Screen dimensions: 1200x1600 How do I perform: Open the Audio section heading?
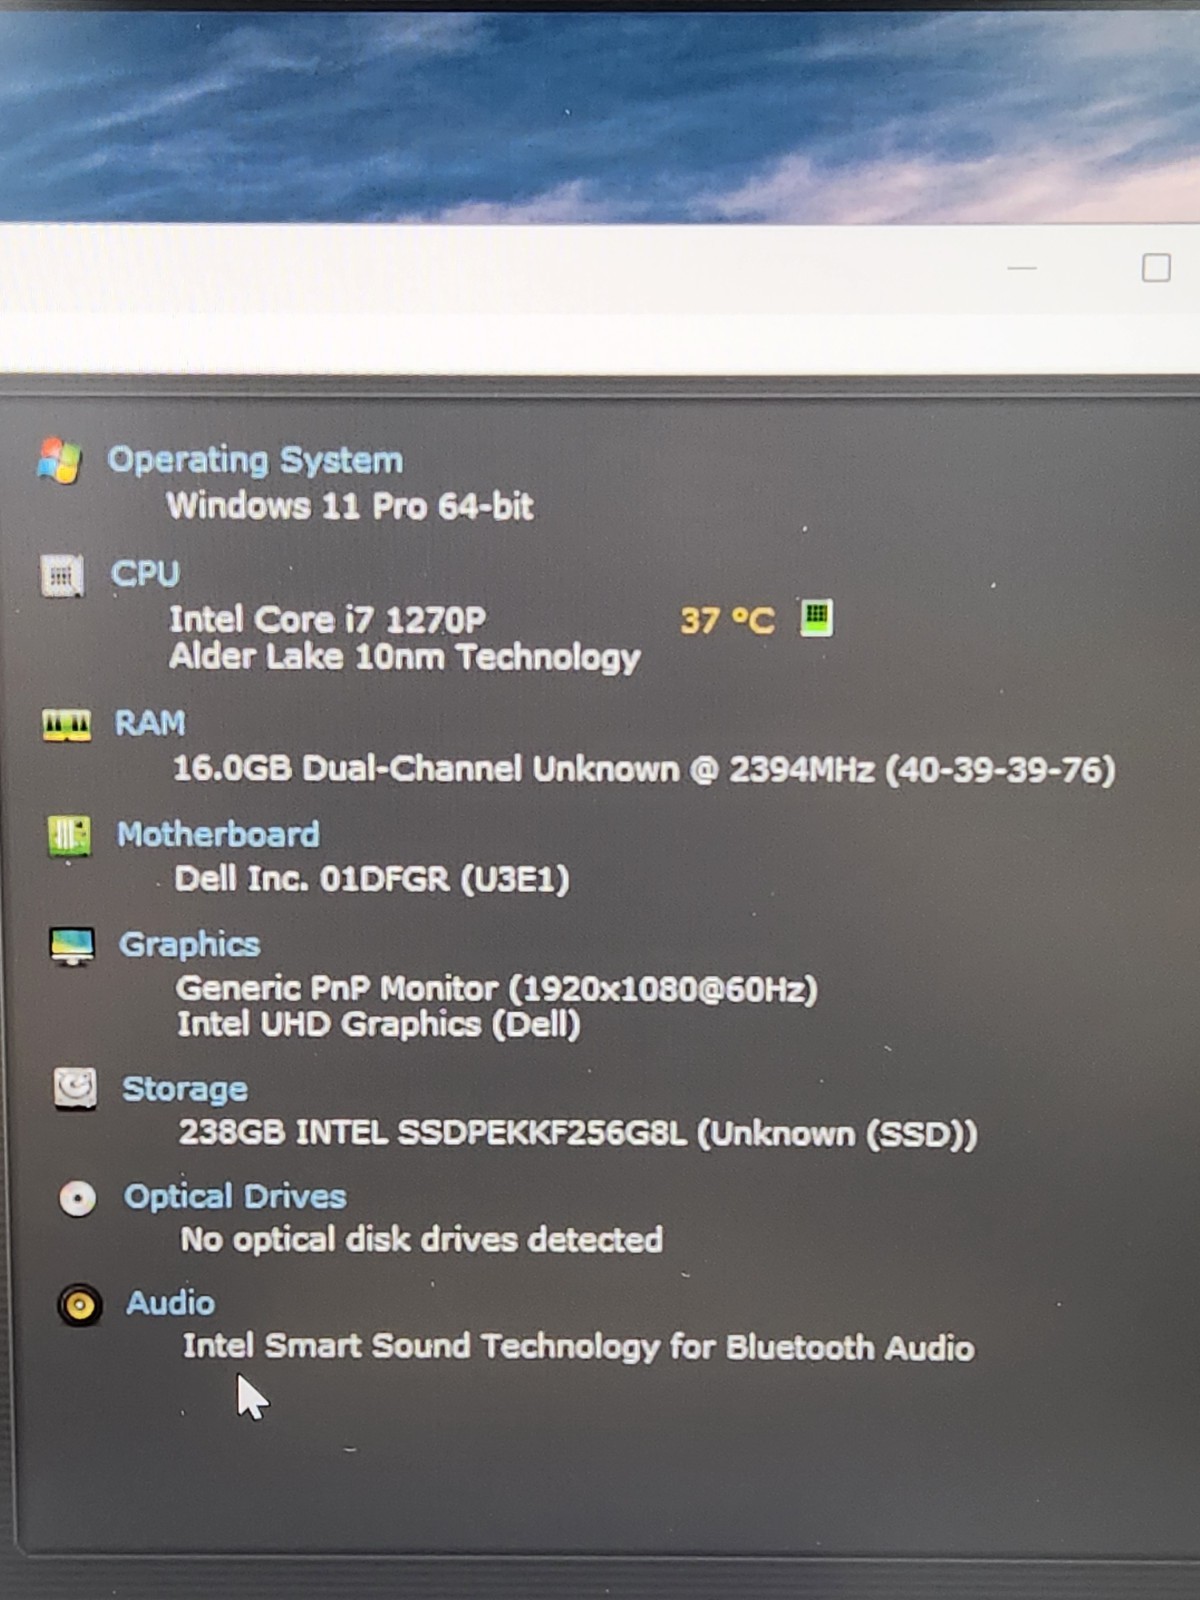(170, 1303)
